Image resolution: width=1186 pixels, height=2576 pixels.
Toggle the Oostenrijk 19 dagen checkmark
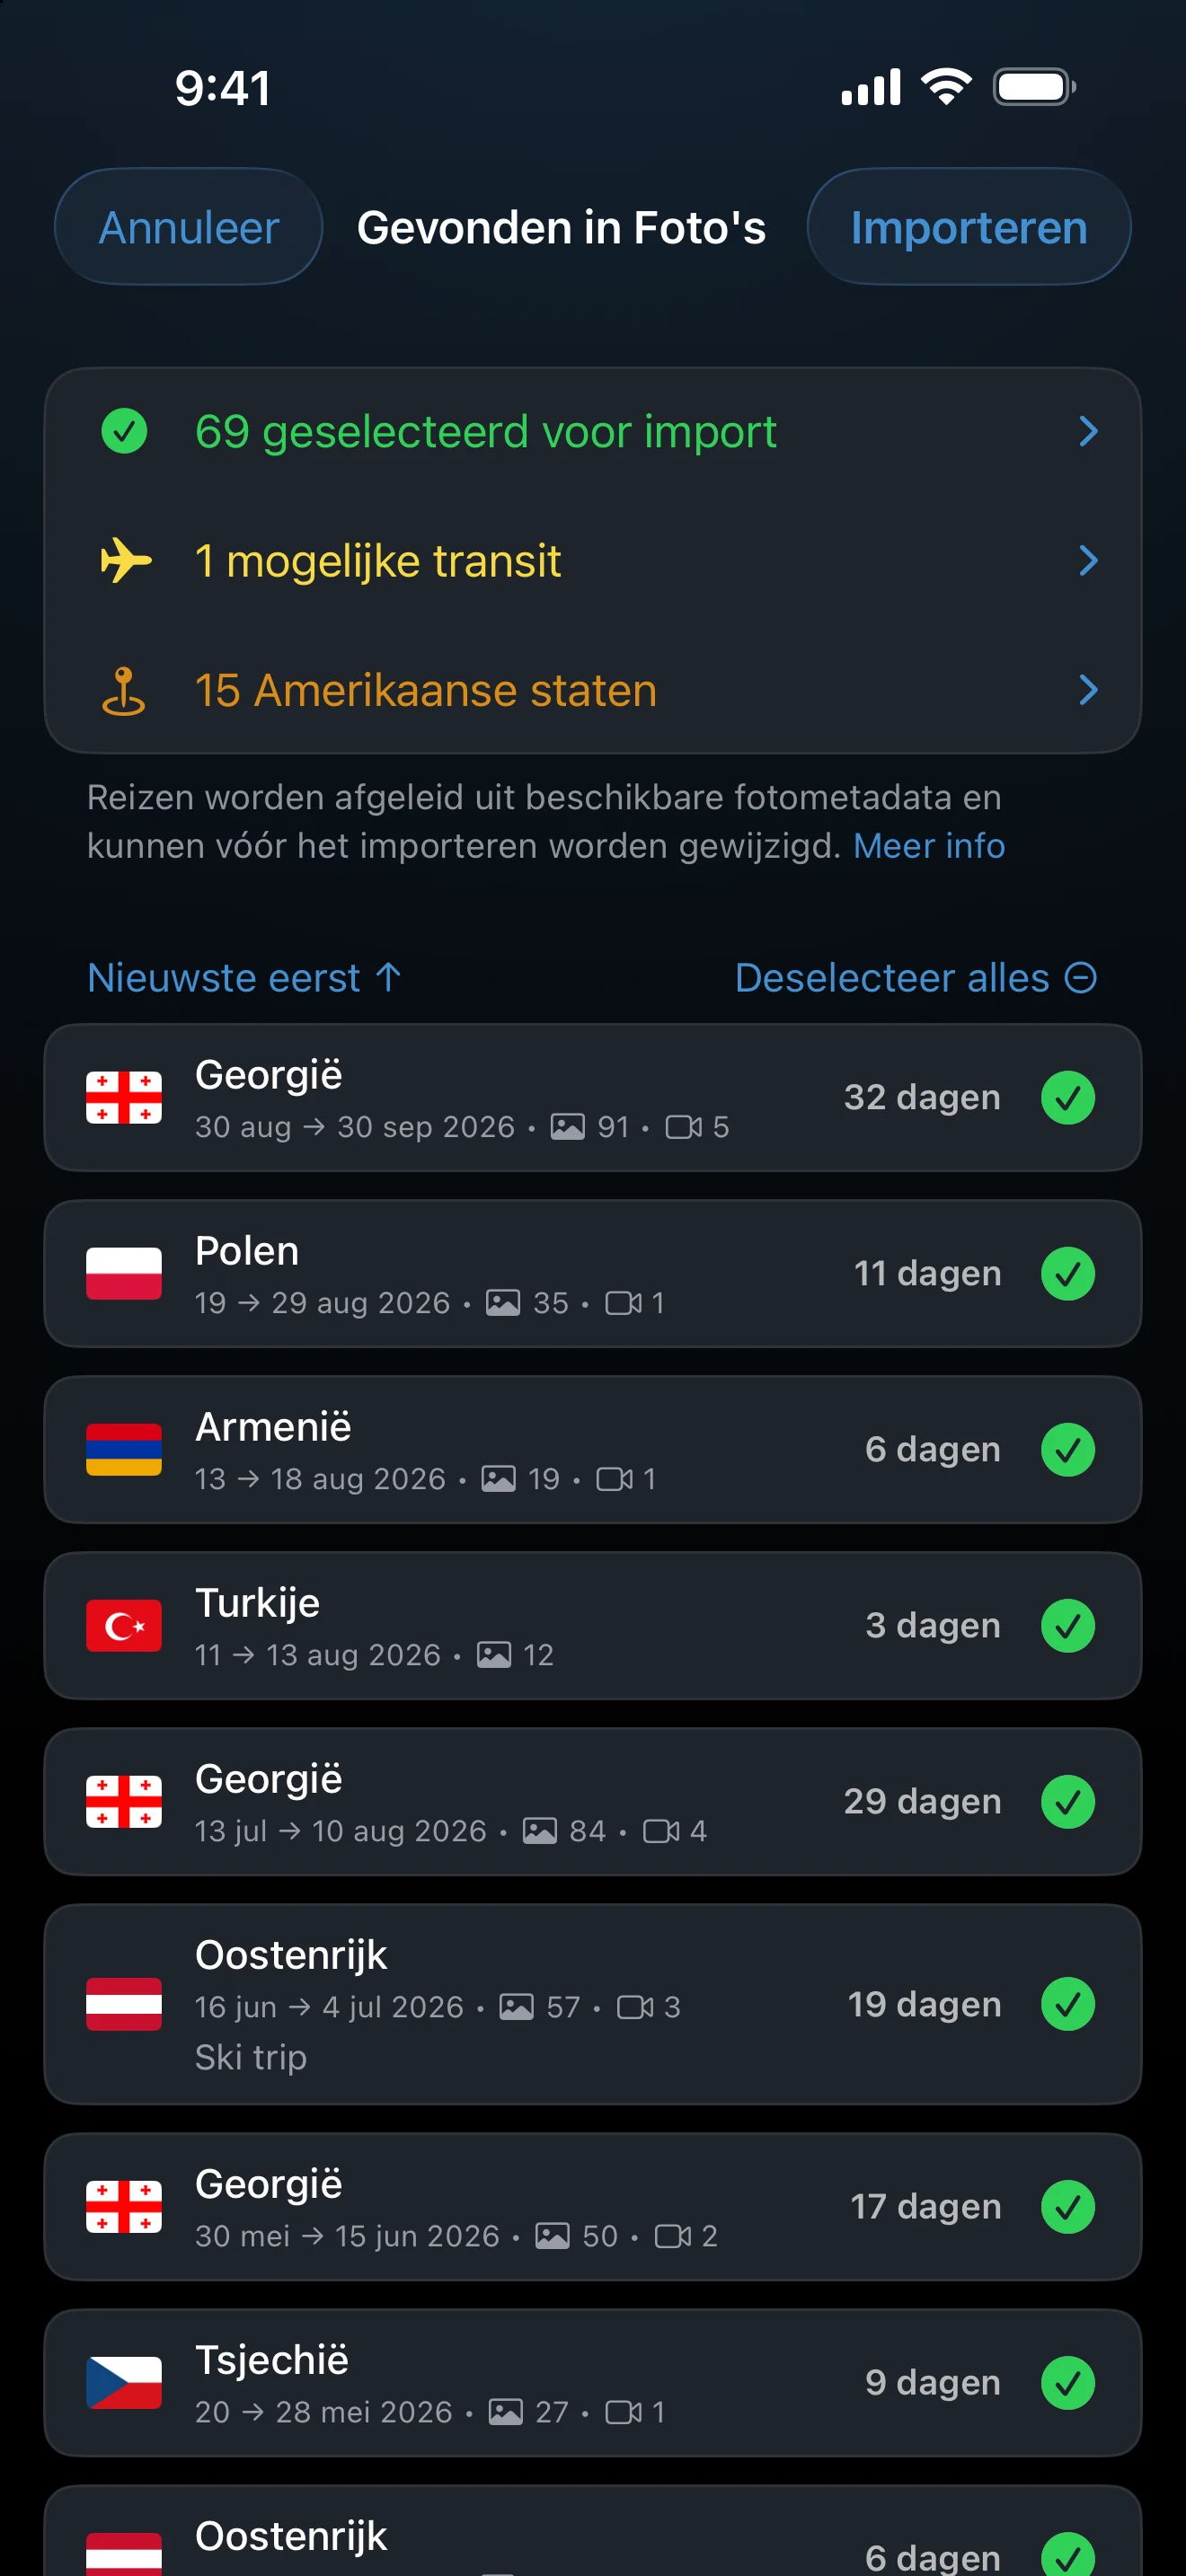tap(1068, 2004)
